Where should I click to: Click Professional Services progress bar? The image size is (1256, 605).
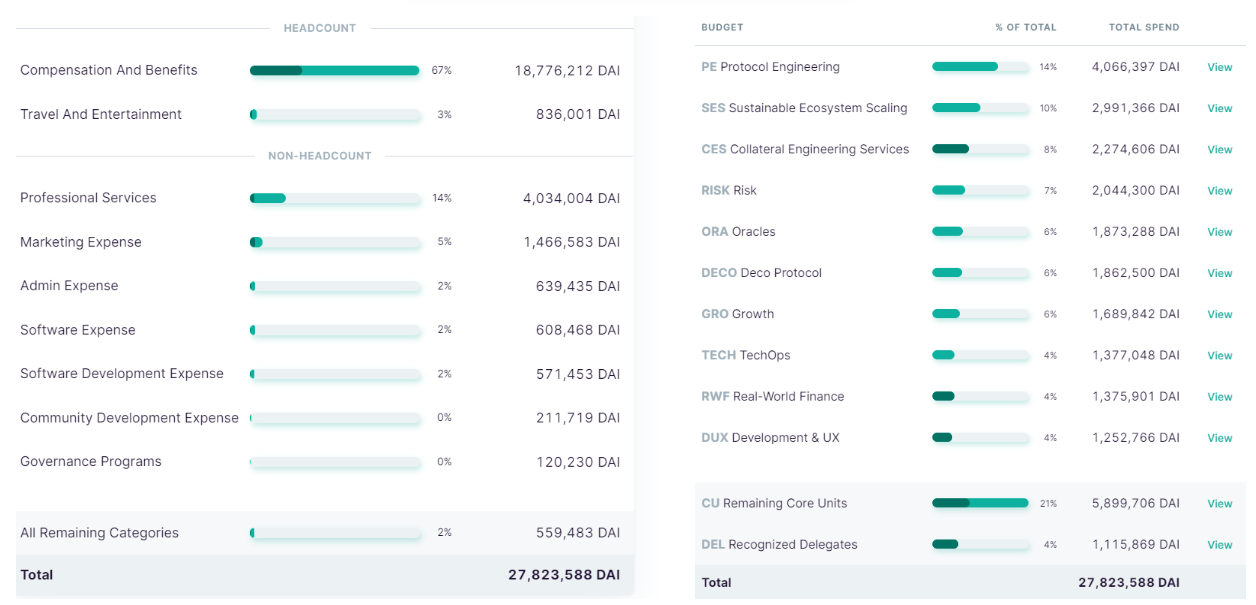334,198
